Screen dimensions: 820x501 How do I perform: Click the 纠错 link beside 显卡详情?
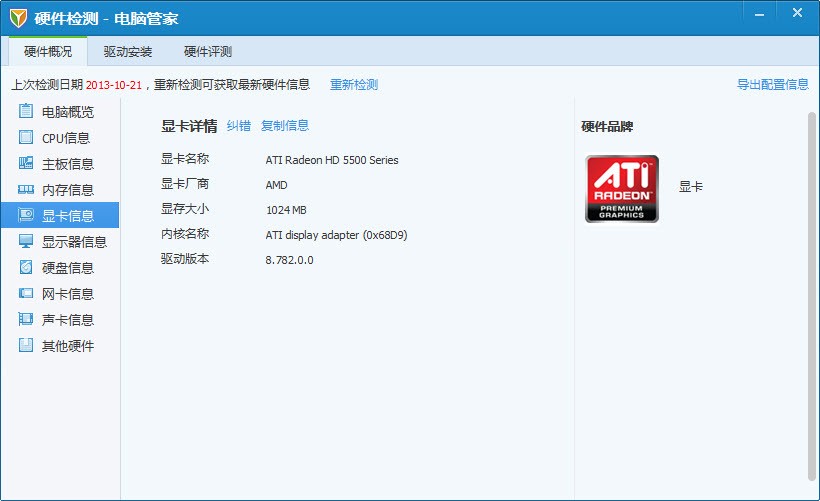coord(238,126)
